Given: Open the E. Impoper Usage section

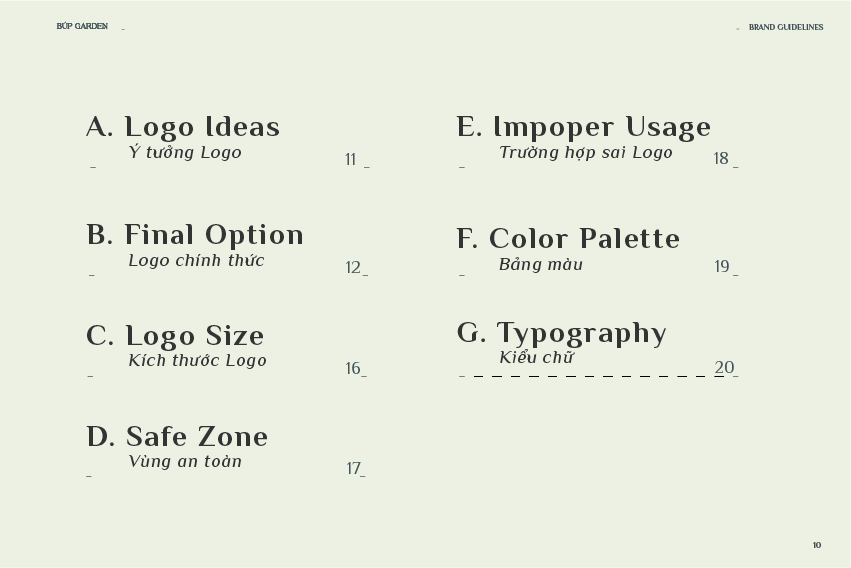Looking at the screenshot, I should [583, 127].
